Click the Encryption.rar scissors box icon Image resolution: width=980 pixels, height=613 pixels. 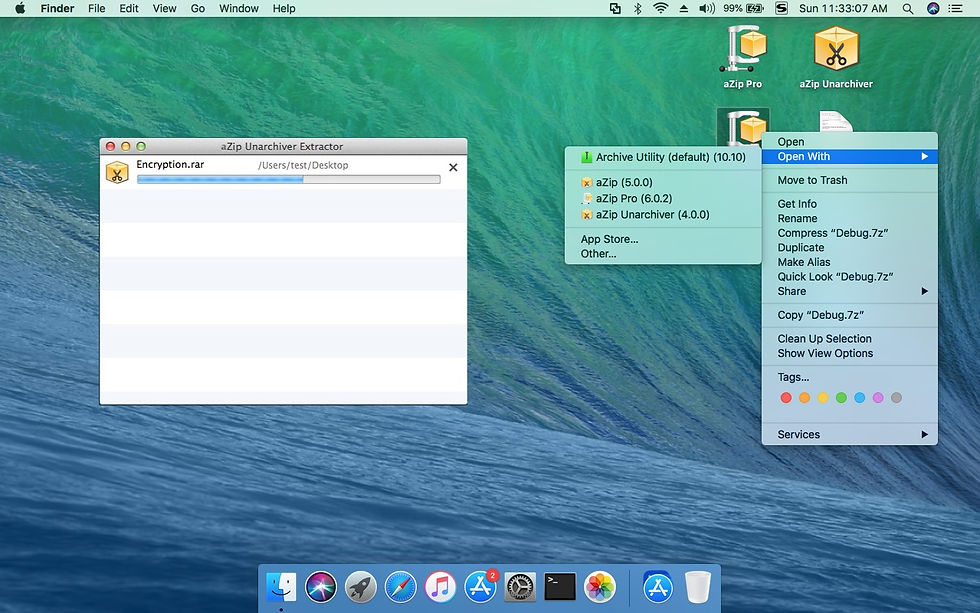(117, 172)
